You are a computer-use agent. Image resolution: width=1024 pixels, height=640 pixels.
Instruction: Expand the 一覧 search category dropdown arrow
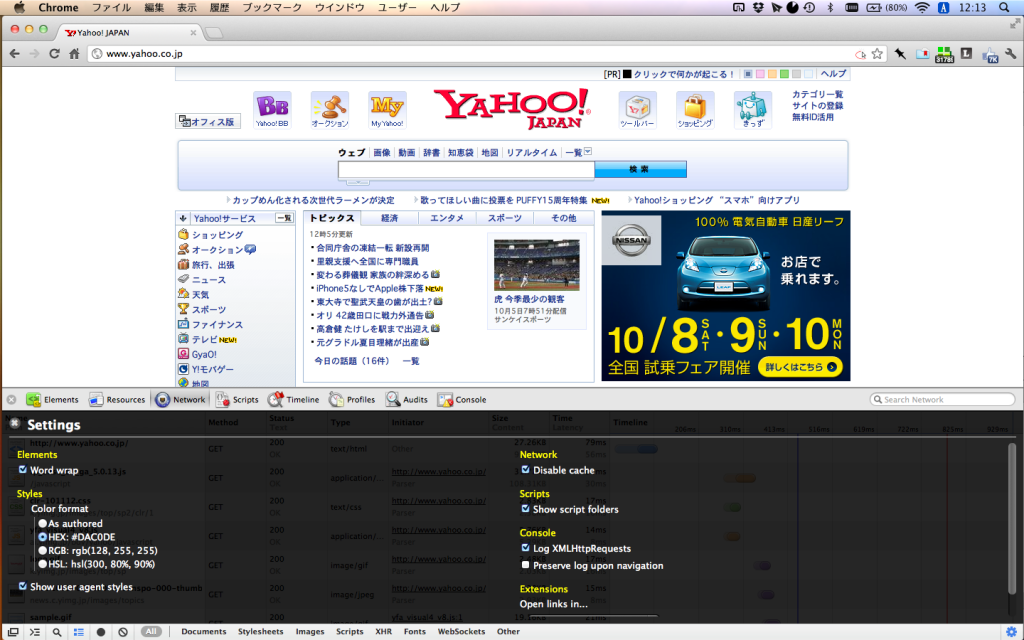(588, 152)
